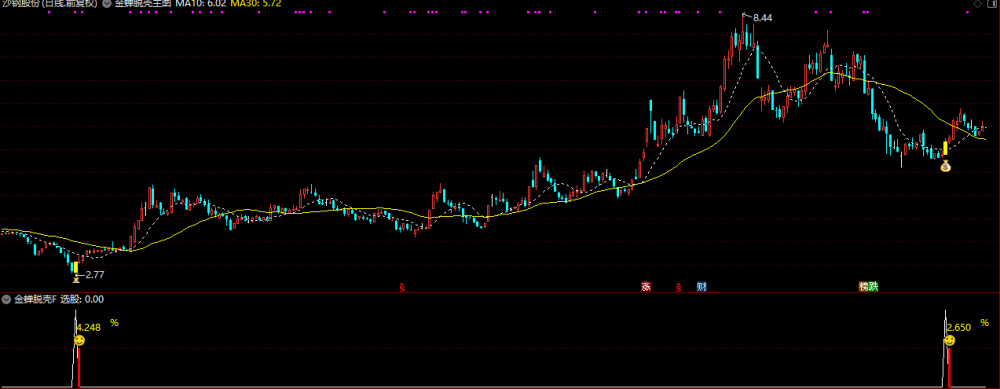The height and width of the screenshot is (389, 1000).
Task: Click the 2.650 signal value
Action: pos(959,328)
